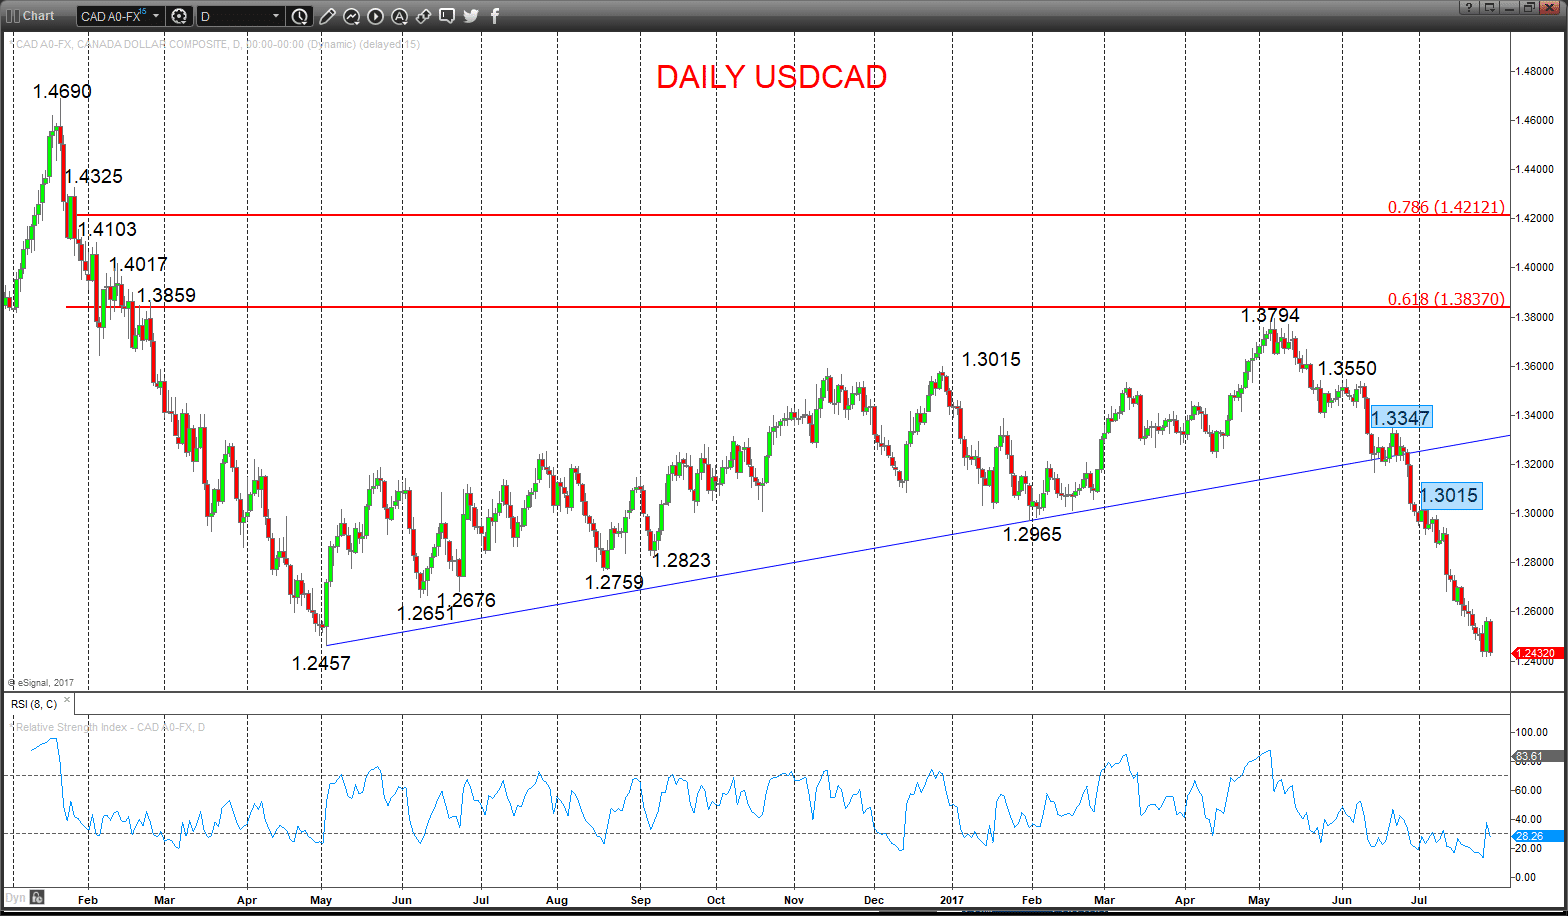Click the 2017 year label on time axis
1568x916 pixels.
952,900
